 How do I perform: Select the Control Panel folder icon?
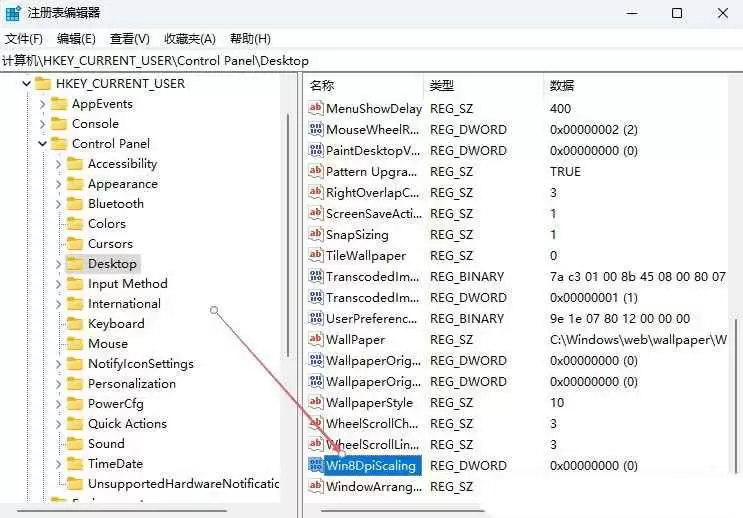pyautogui.click(x=59, y=144)
